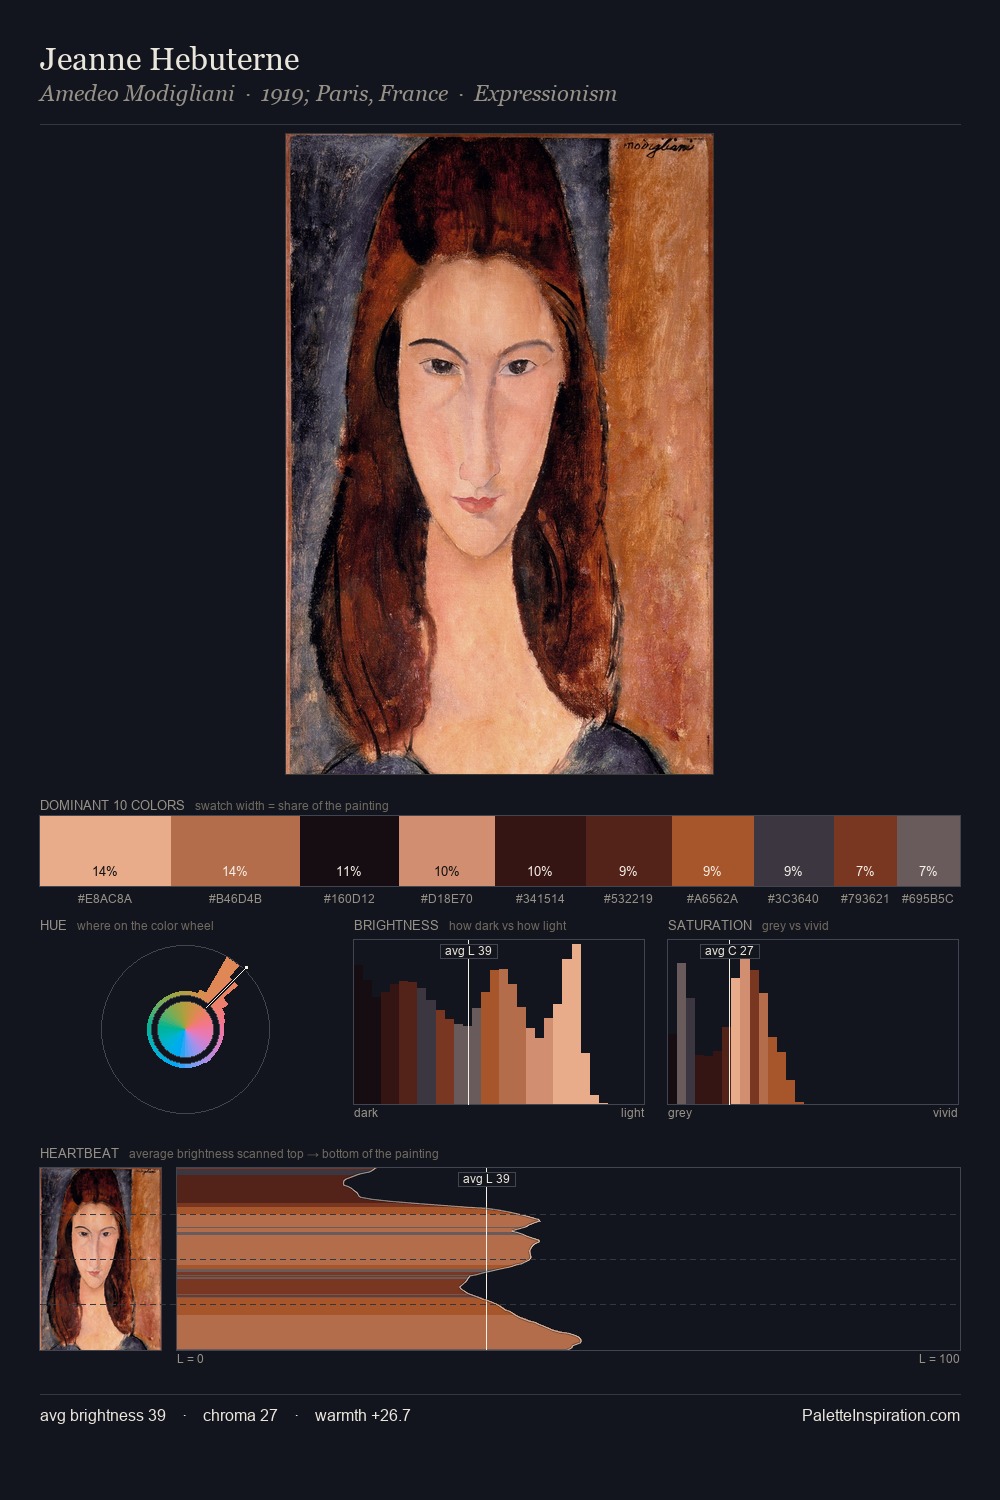The height and width of the screenshot is (1500, 1000).
Task: Click the 'swatch width = share of the painting' caption
Action: click(x=292, y=806)
